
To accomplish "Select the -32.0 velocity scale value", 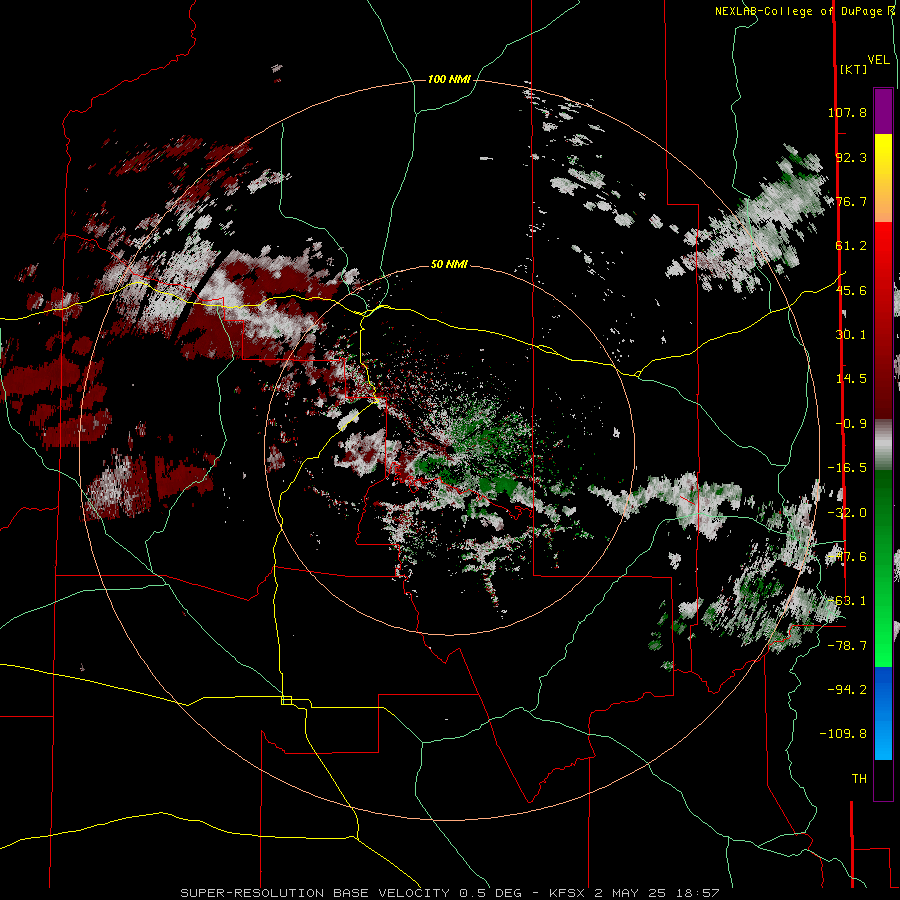I will click(847, 513).
